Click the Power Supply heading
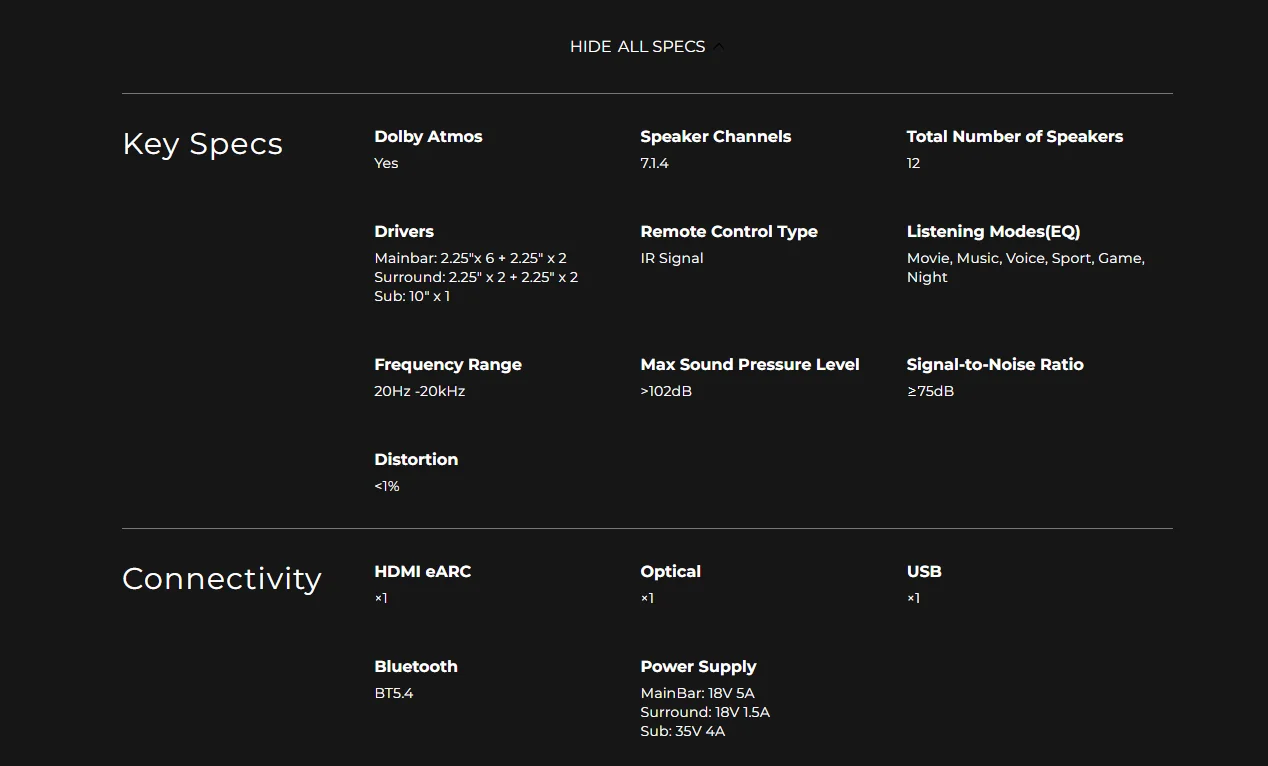This screenshot has width=1268, height=766. pyautogui.click(x=698, y=667)
